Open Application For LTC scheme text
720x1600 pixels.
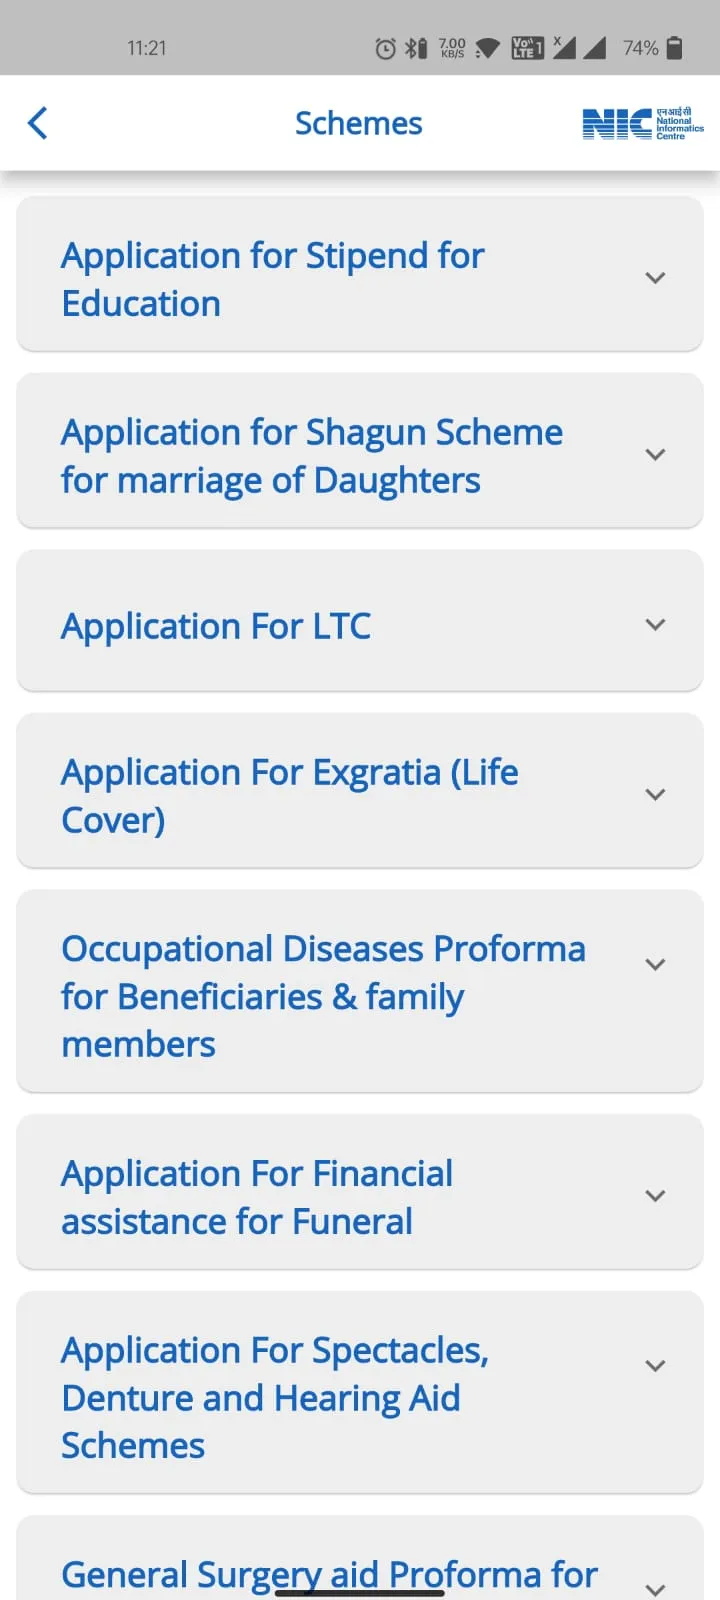(x=216, y=626)
